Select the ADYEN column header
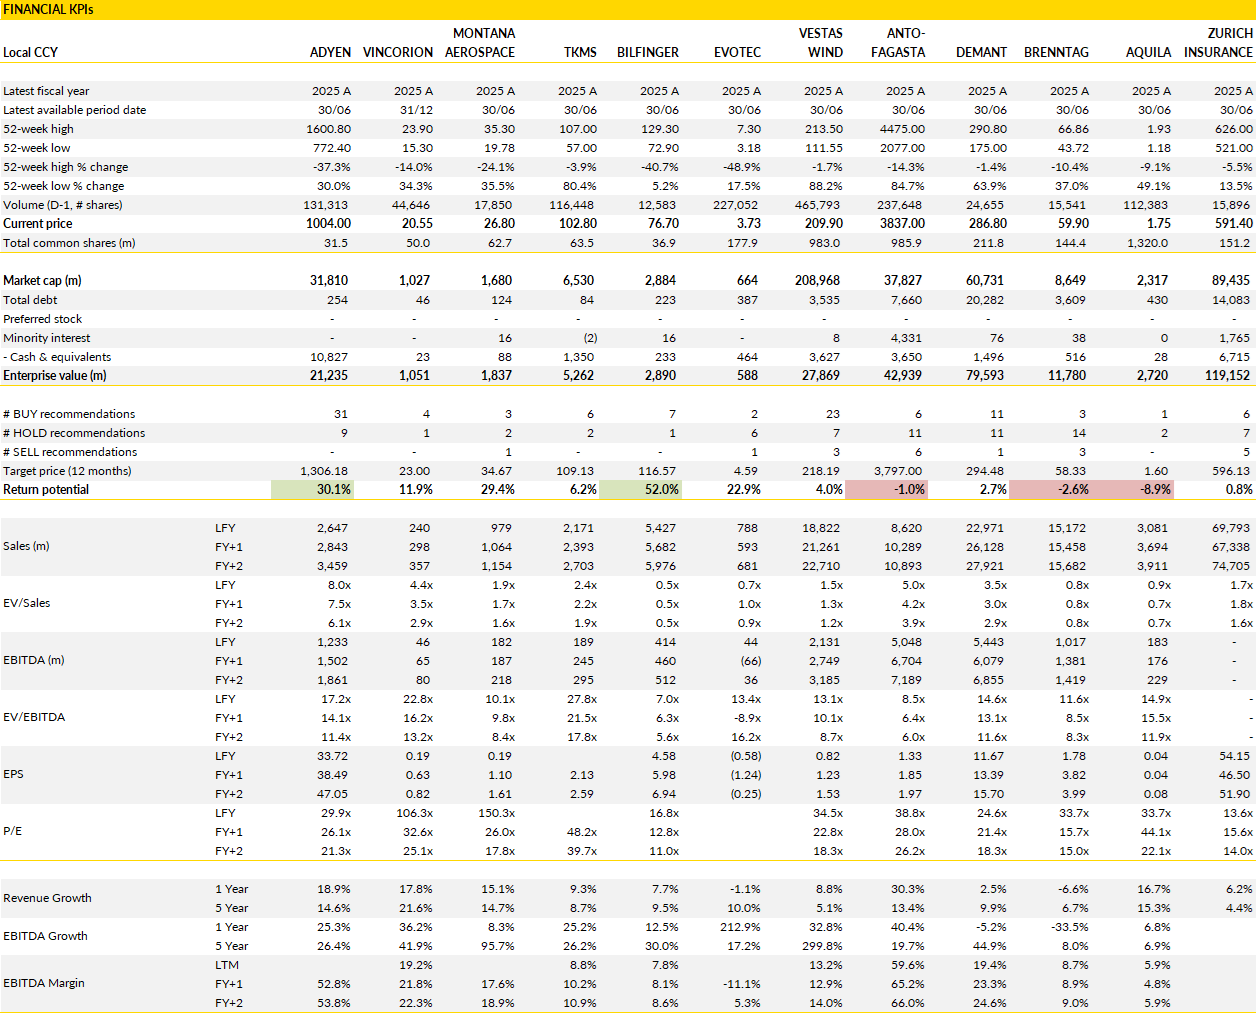 pos(330,52)
